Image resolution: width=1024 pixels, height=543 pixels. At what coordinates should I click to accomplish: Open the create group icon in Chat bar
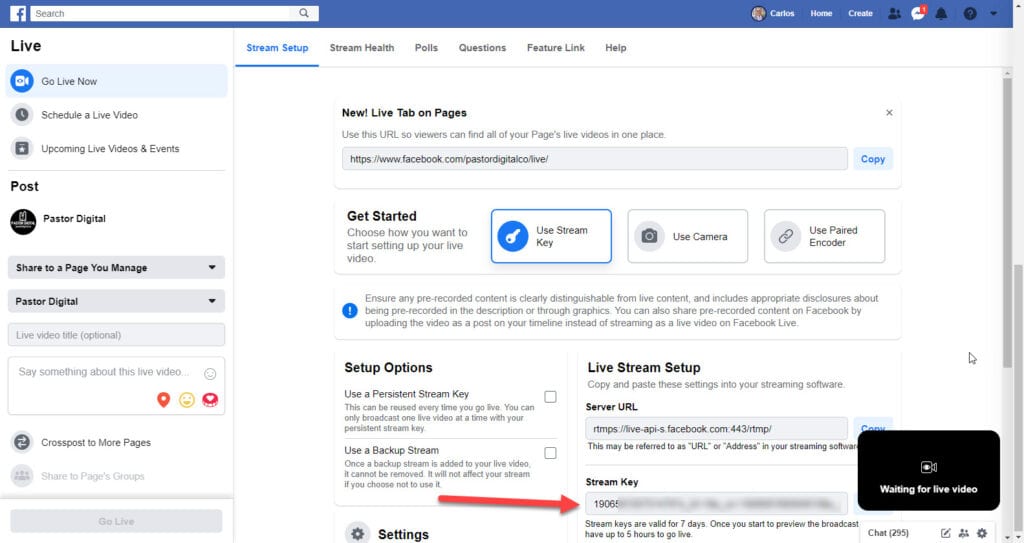point(963,533)
